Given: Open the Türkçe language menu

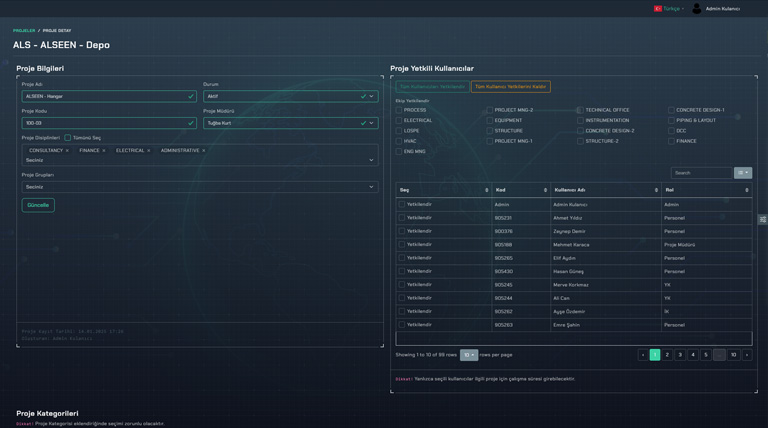Looking at the screenshot, I should click(669, 9).
